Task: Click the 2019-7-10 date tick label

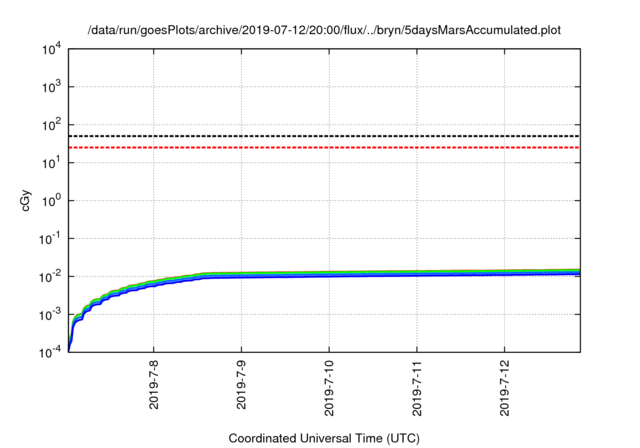Action: tap(329, 388)
